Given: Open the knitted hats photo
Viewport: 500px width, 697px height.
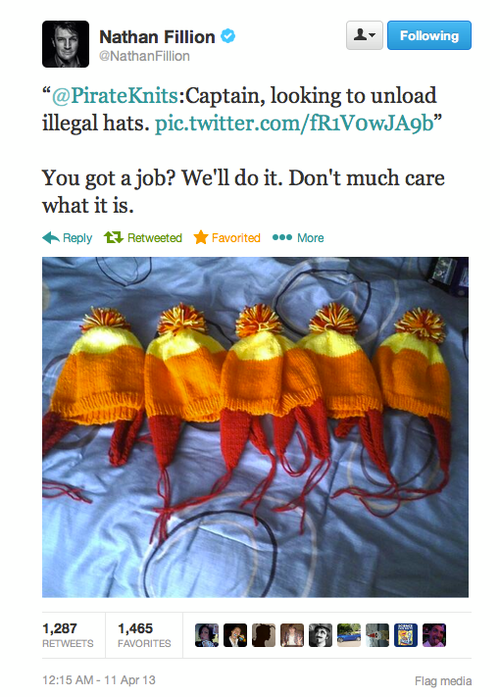Looking at the screenshot, I should tap(255, 427).
